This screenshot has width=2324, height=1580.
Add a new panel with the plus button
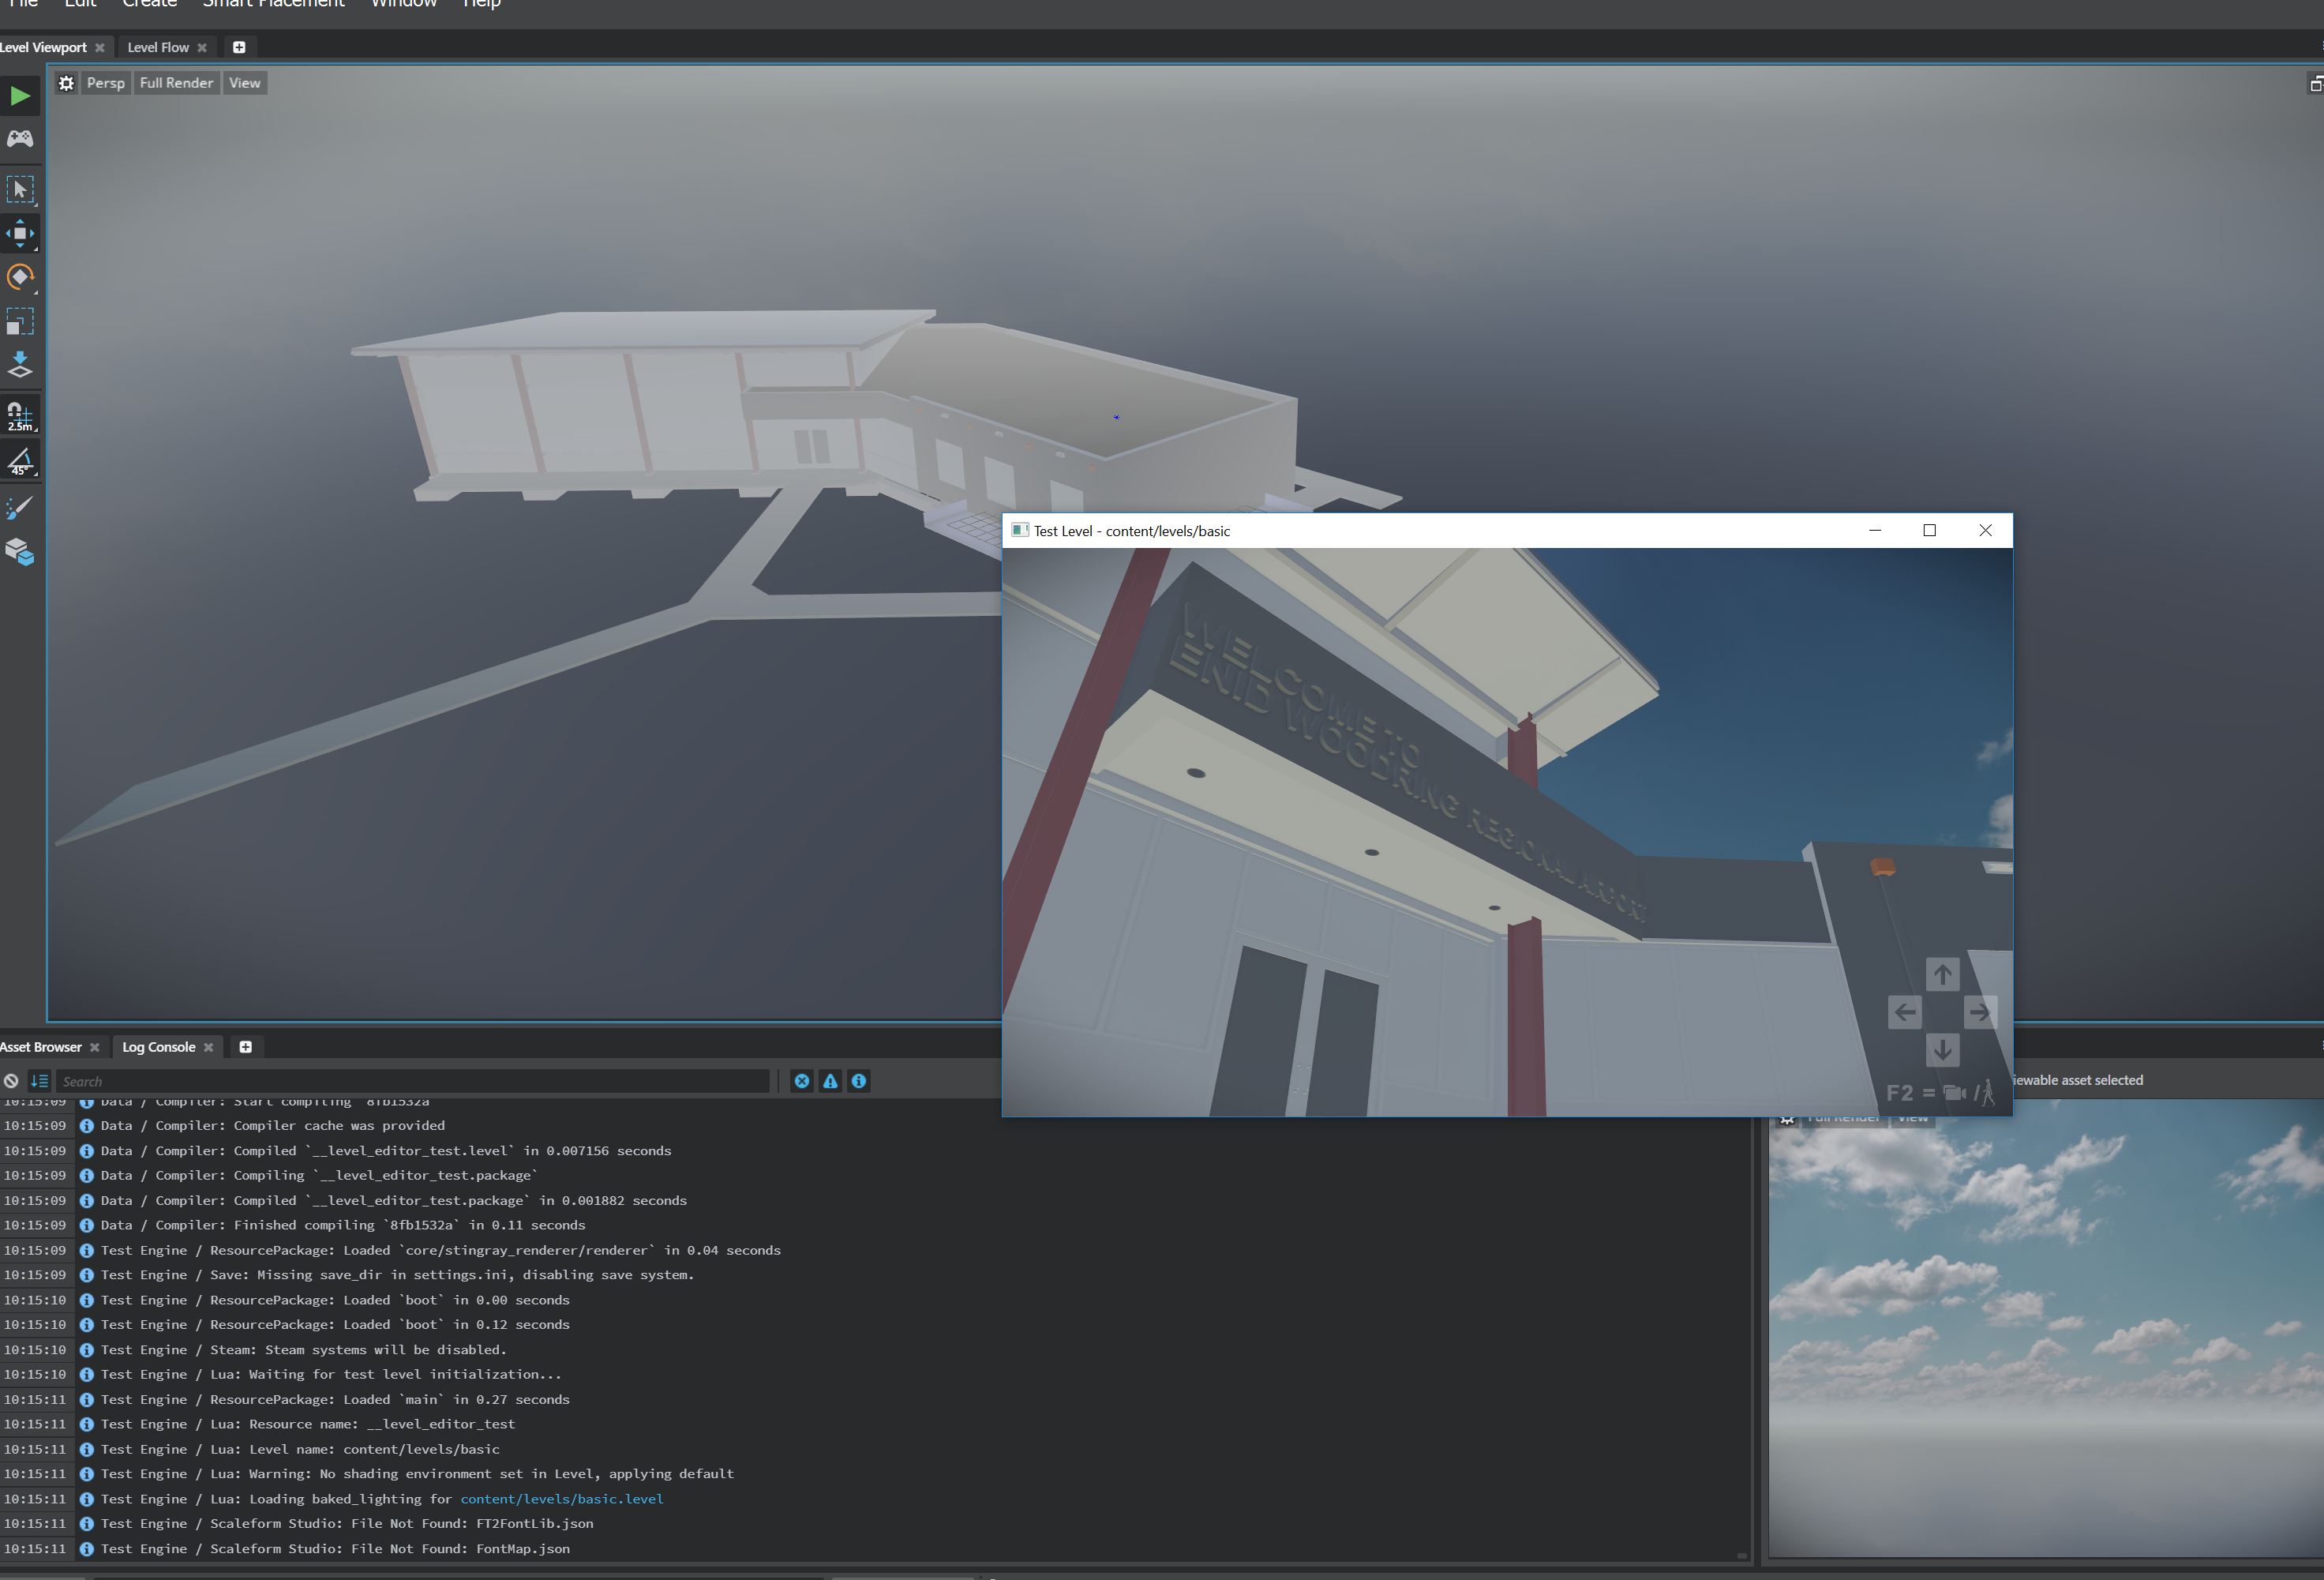coord(239,47)
